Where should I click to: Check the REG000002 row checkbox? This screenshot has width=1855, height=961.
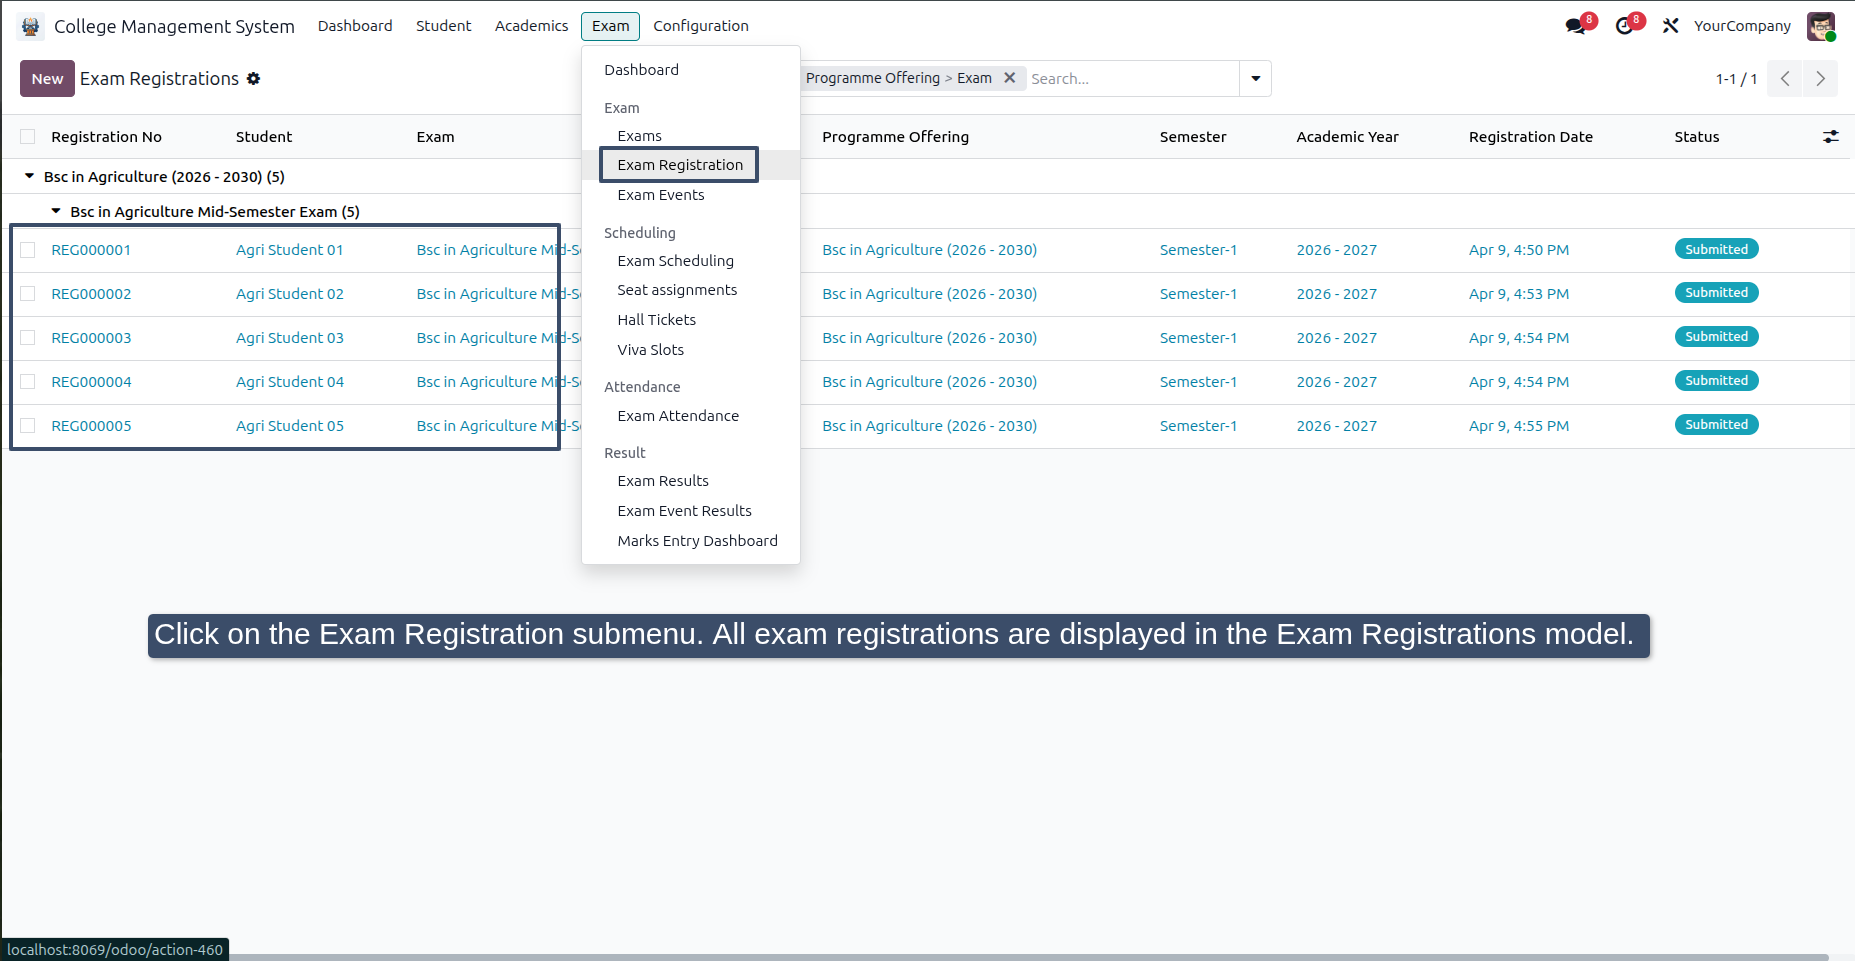click(x=28, y=294)
